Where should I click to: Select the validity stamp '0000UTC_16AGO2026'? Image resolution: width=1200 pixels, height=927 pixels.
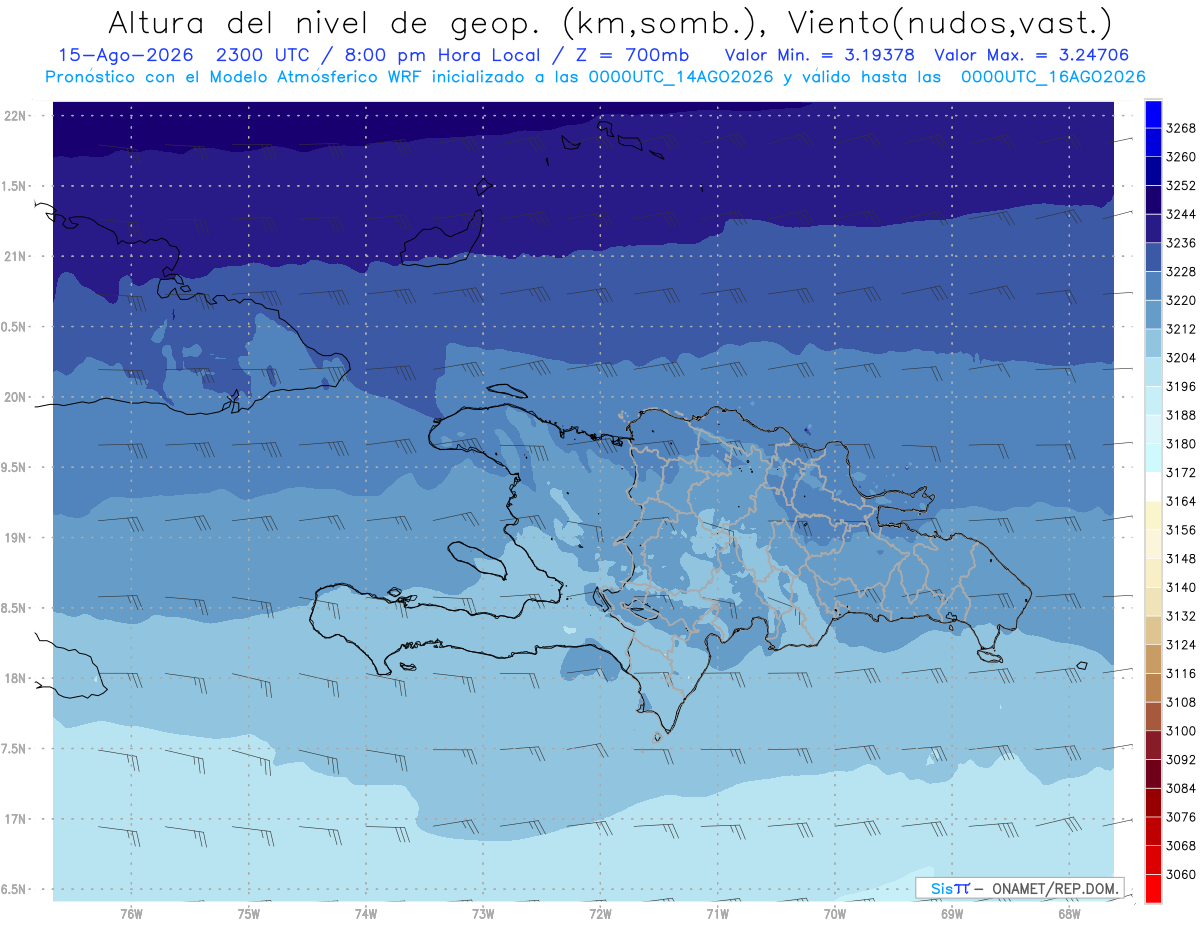click(1053, 77)
